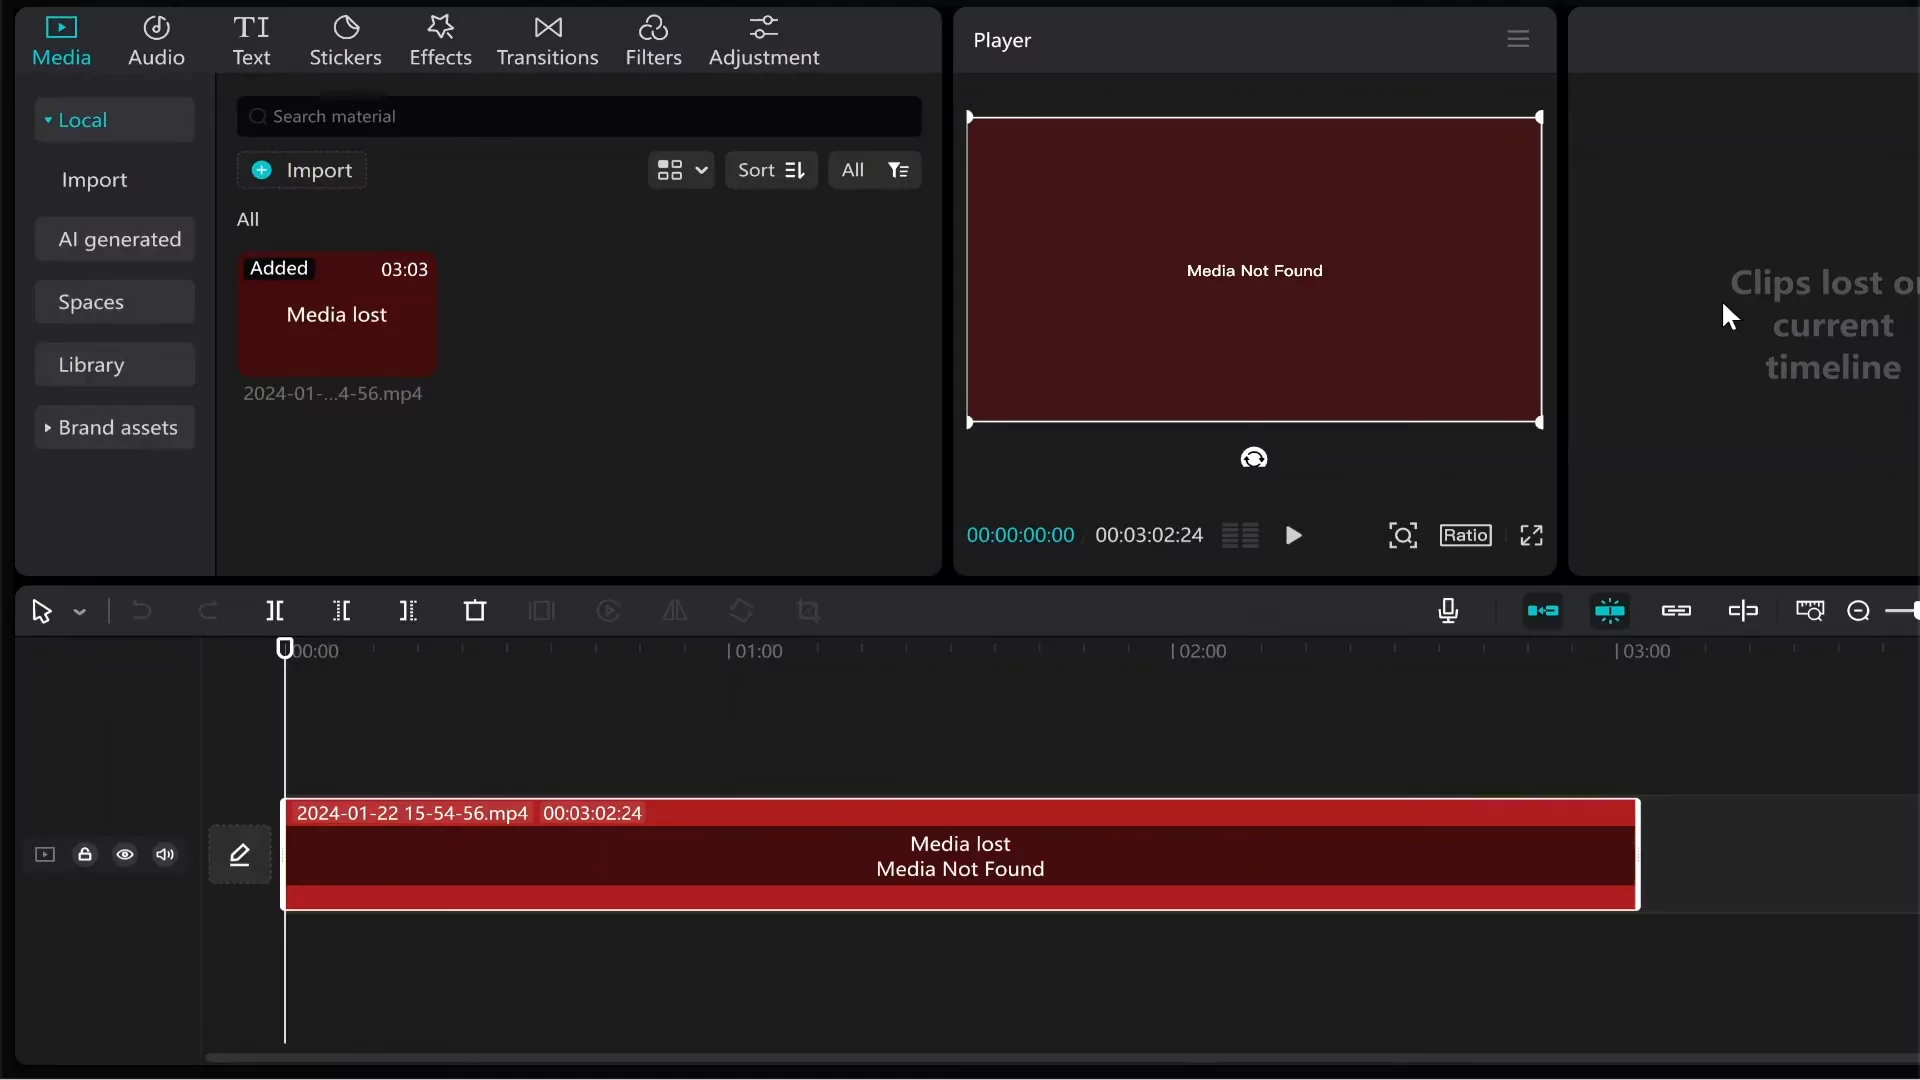Open the Stickers tab

coord(345,41)
